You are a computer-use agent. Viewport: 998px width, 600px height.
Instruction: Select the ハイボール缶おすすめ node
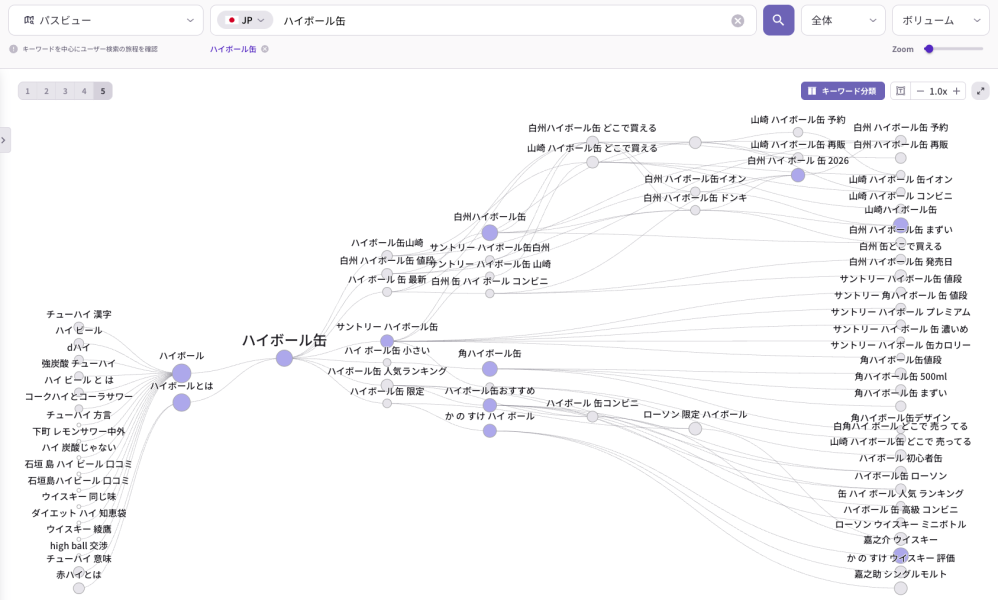click(489, 405)
